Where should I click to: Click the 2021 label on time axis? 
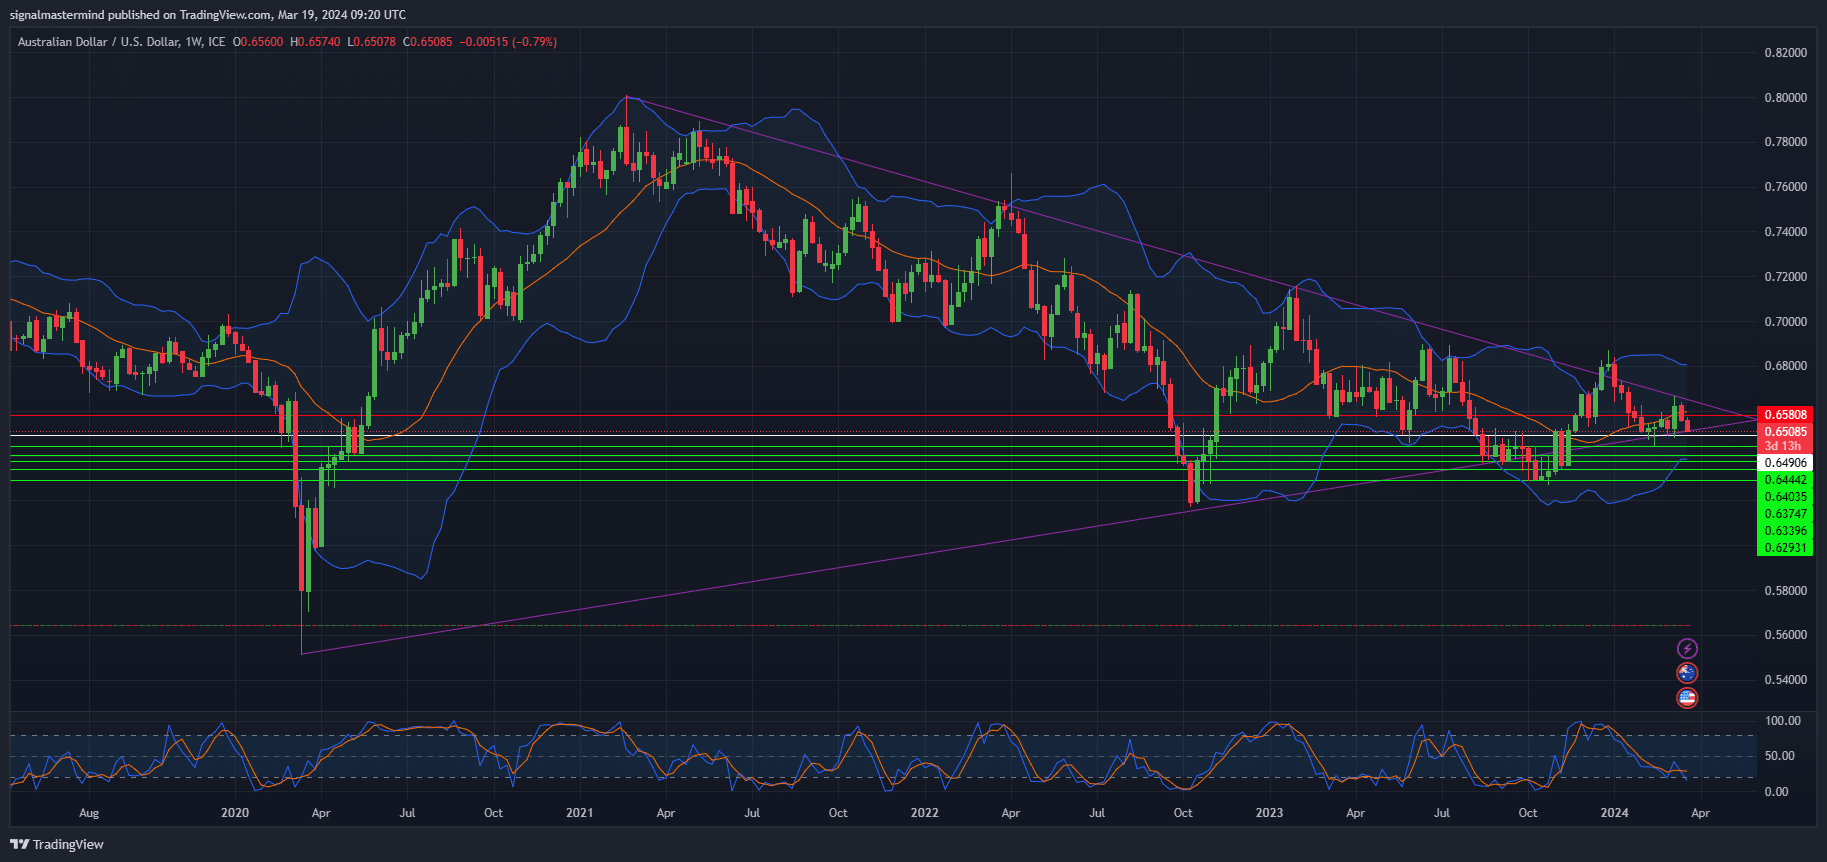[x=580, y=813]
